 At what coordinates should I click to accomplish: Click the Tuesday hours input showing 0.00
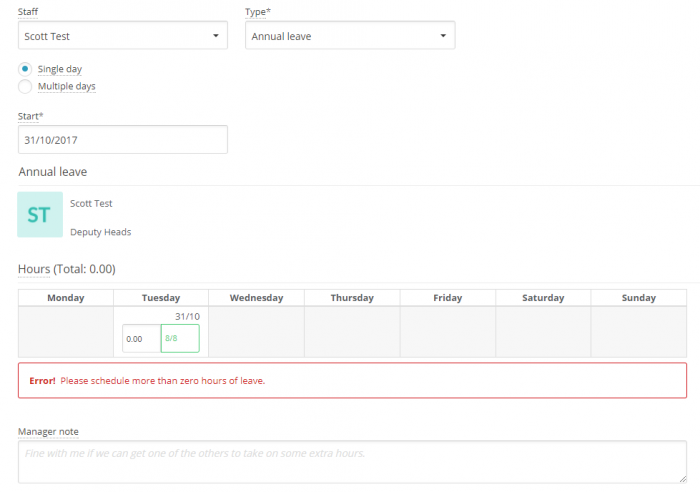142,339
